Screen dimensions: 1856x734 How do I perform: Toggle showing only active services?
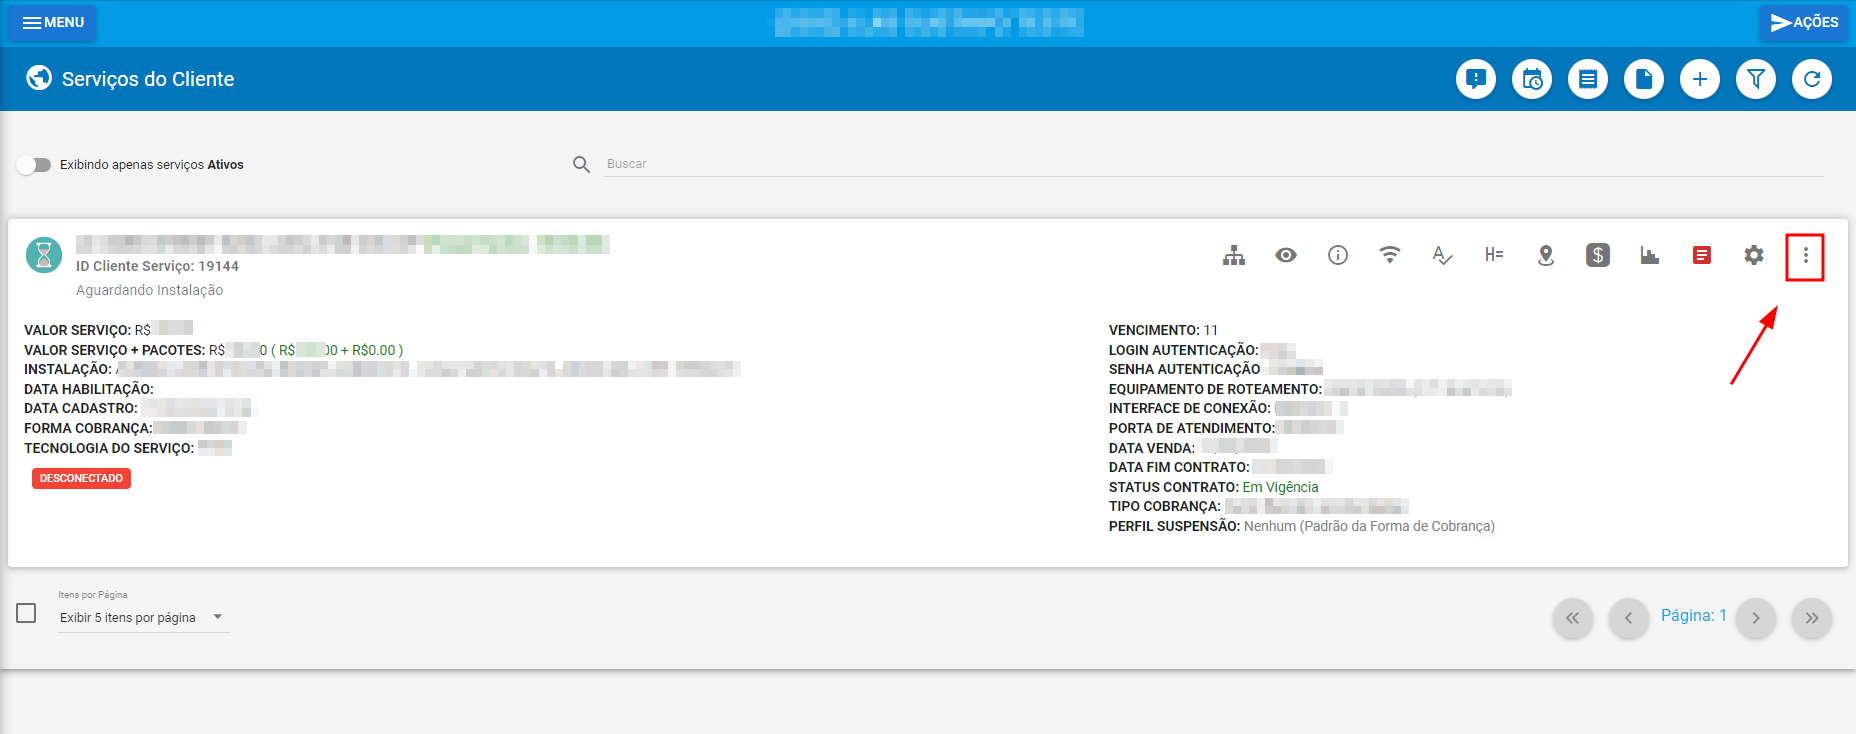pyautogui.click(x=34, y=165)
